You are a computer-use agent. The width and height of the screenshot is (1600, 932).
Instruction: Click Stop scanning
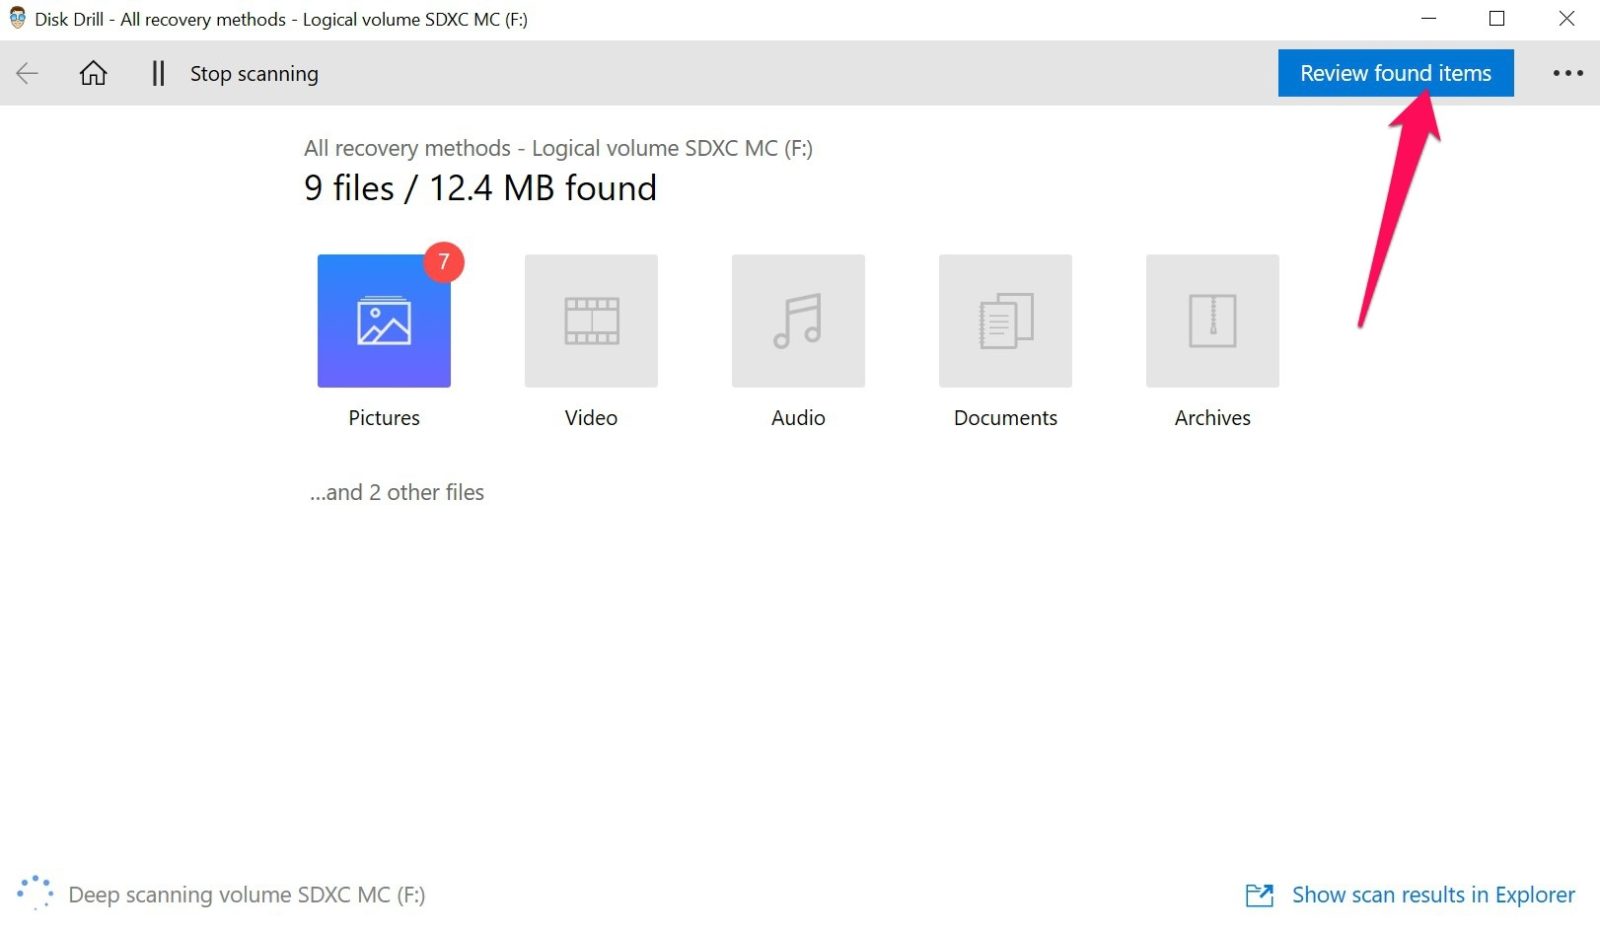tap(254, 73)
